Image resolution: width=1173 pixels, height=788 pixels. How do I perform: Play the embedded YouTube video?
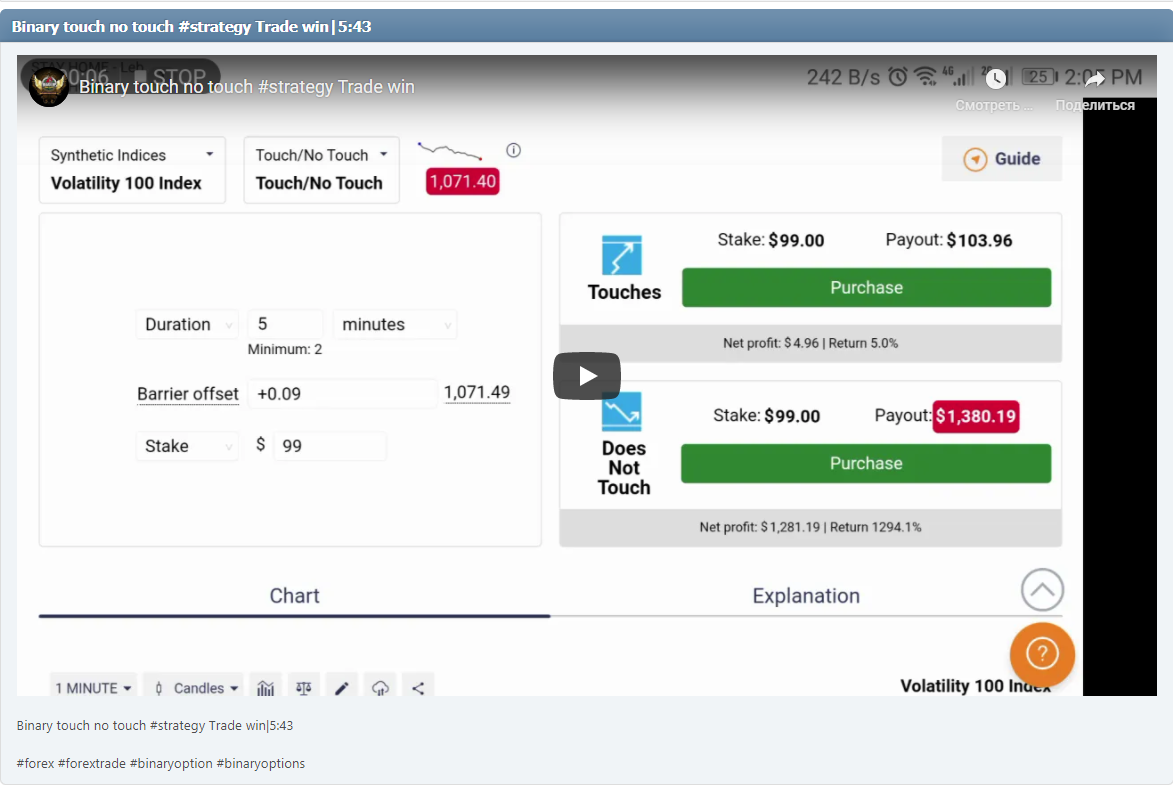point(587,376)
